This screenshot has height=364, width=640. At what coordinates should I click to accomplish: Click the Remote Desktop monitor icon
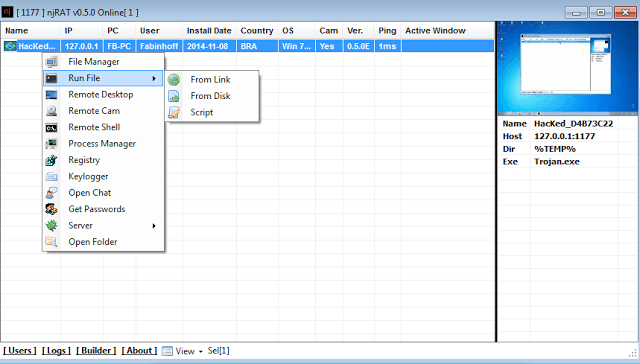pos(51,95)
